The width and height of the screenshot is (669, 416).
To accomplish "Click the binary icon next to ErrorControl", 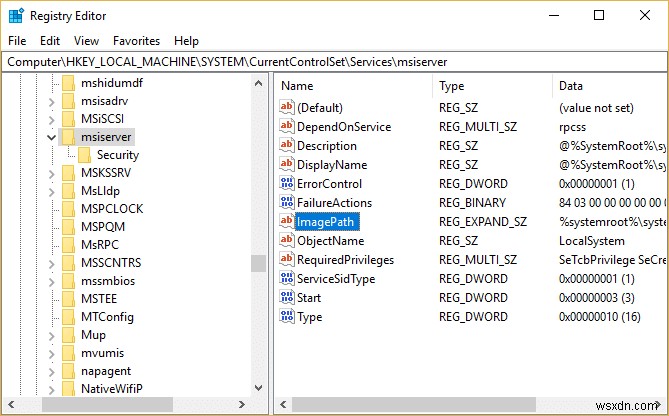I will (286, 184).
